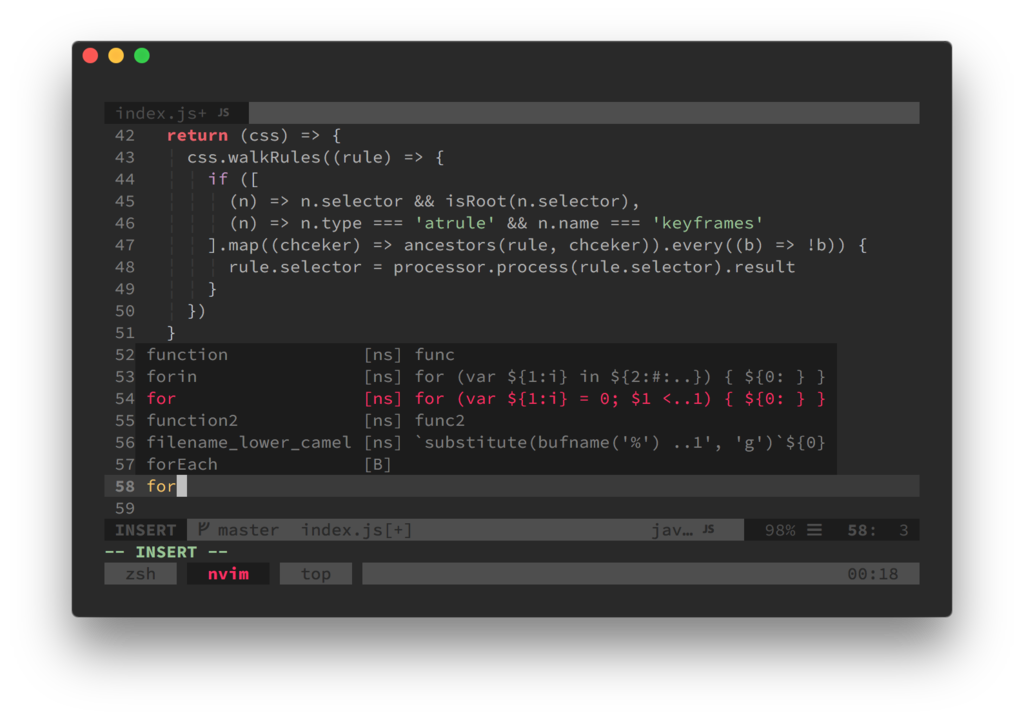Click the 'if' keyword on line 44
1024x720 pixels.
tap(218, 179)
